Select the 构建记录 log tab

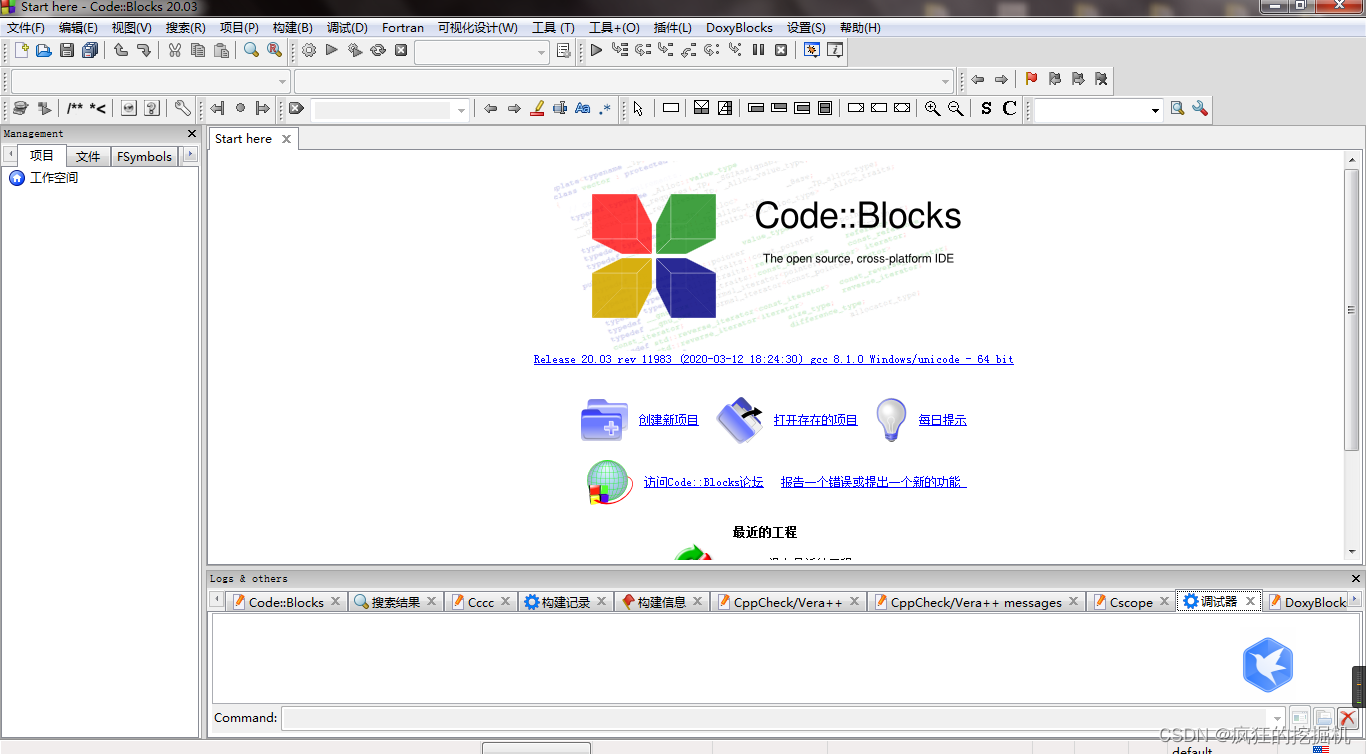click(565, 602)
